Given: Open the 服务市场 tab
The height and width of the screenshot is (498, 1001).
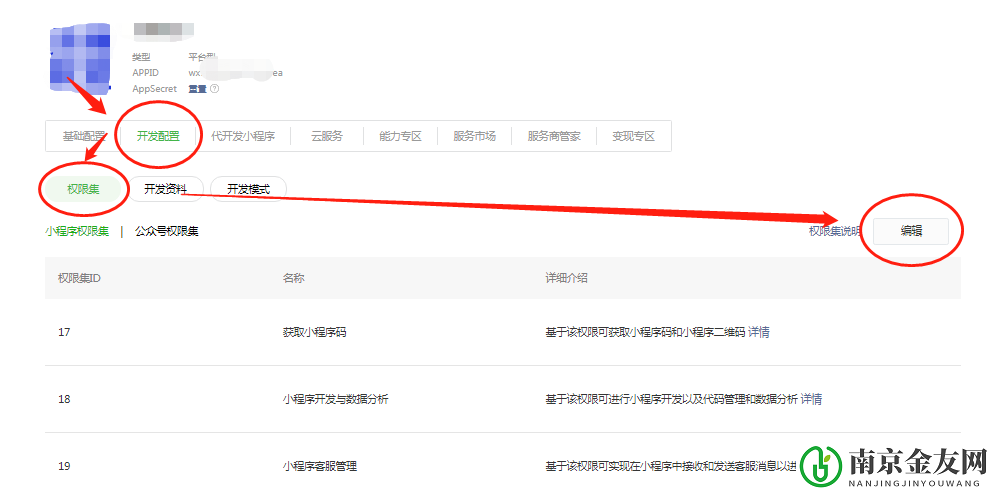Looking at the screenshot, I should (474, 136).
